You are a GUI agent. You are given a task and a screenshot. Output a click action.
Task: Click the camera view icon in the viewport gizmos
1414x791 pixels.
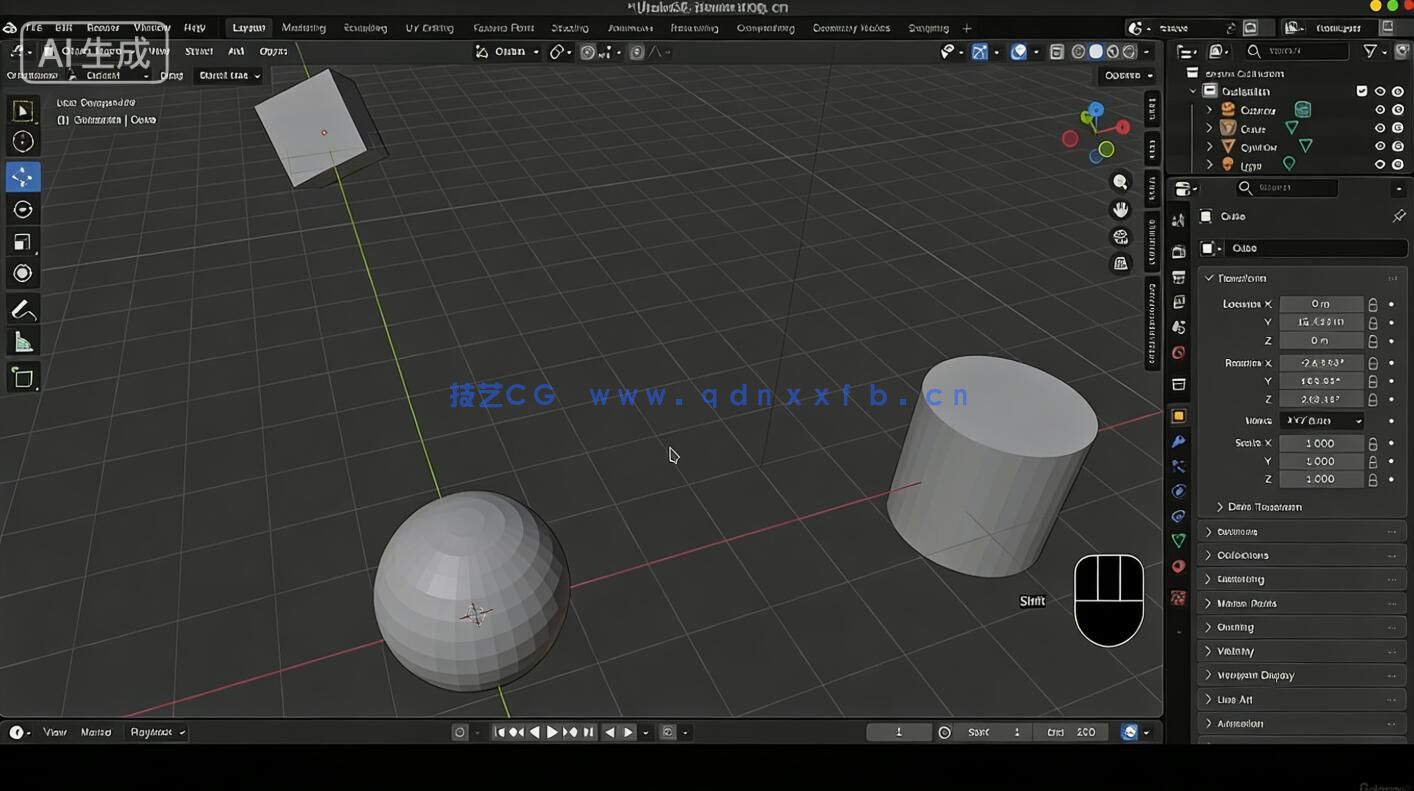[1121, 237]
